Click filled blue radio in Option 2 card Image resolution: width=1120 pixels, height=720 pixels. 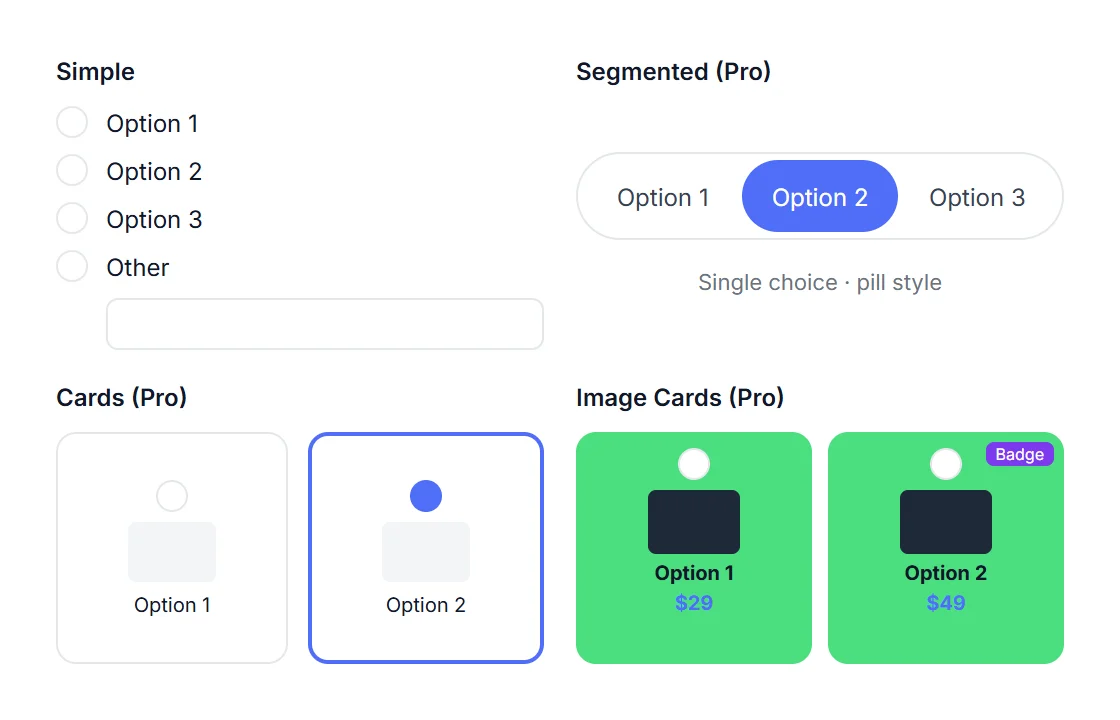tap(426, 496)
